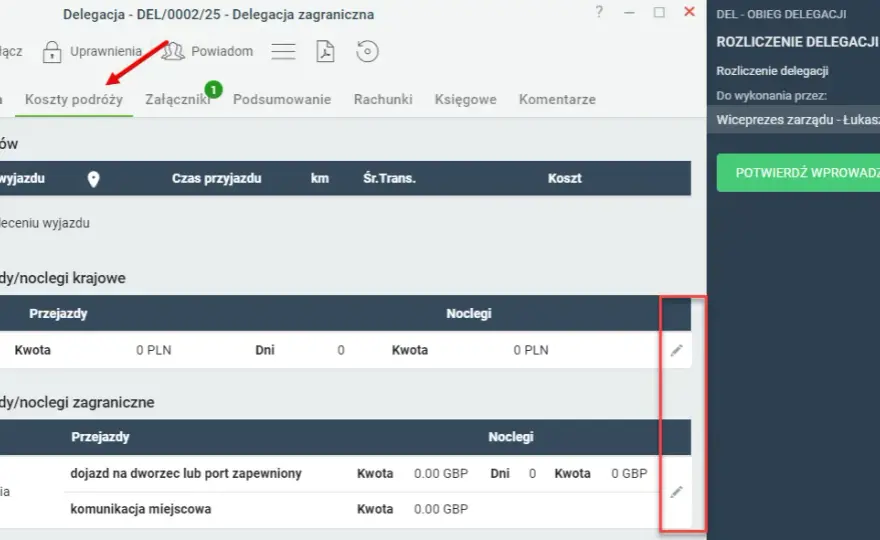This screenshot has height=540, width=880.
Task: Click Rozliczenie delegacji step text in sidebar
Action: 772,71
